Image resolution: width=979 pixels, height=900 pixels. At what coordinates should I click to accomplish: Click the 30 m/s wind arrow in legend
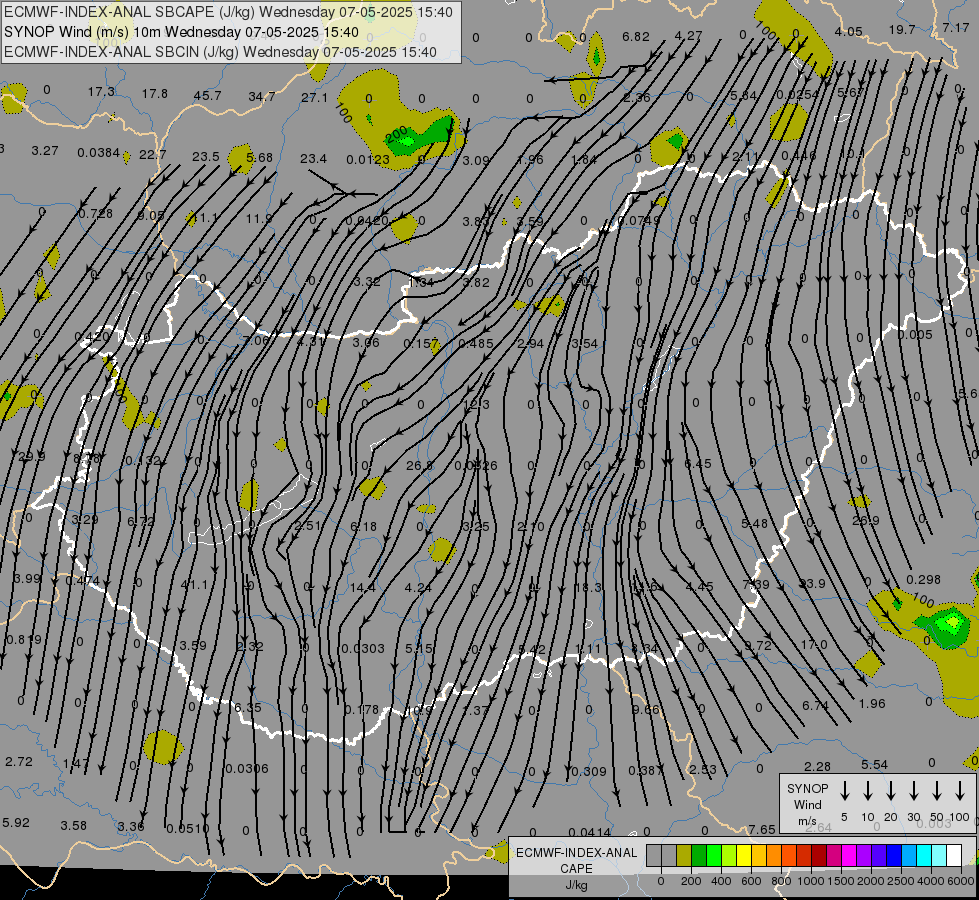[913, 790]
